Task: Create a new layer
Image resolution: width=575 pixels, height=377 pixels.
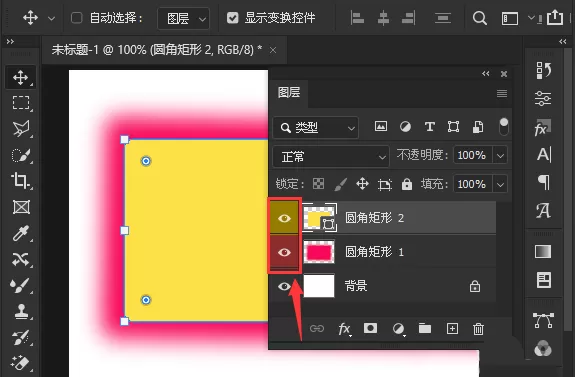Action: pyautogui.click(x=452, y=329)
